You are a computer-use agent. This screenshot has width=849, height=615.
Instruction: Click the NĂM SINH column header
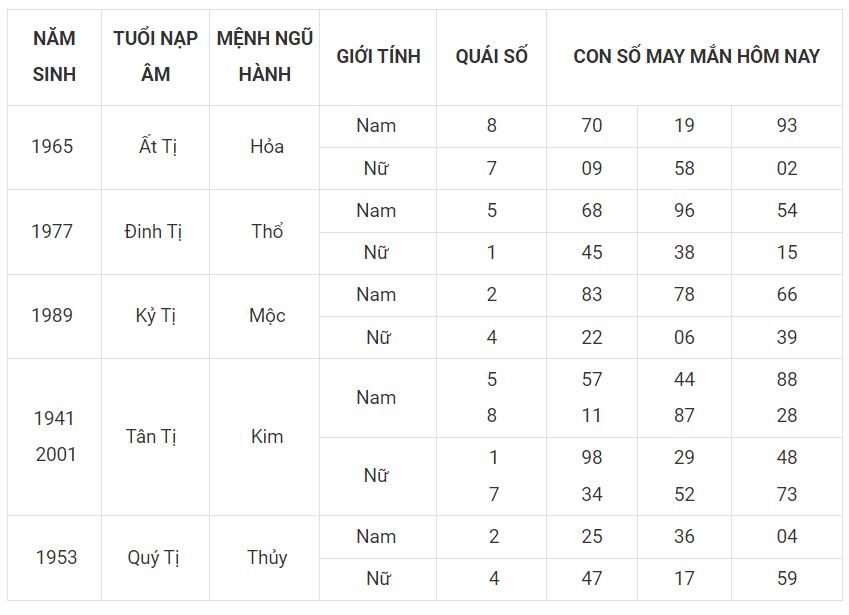coord(54,57)
